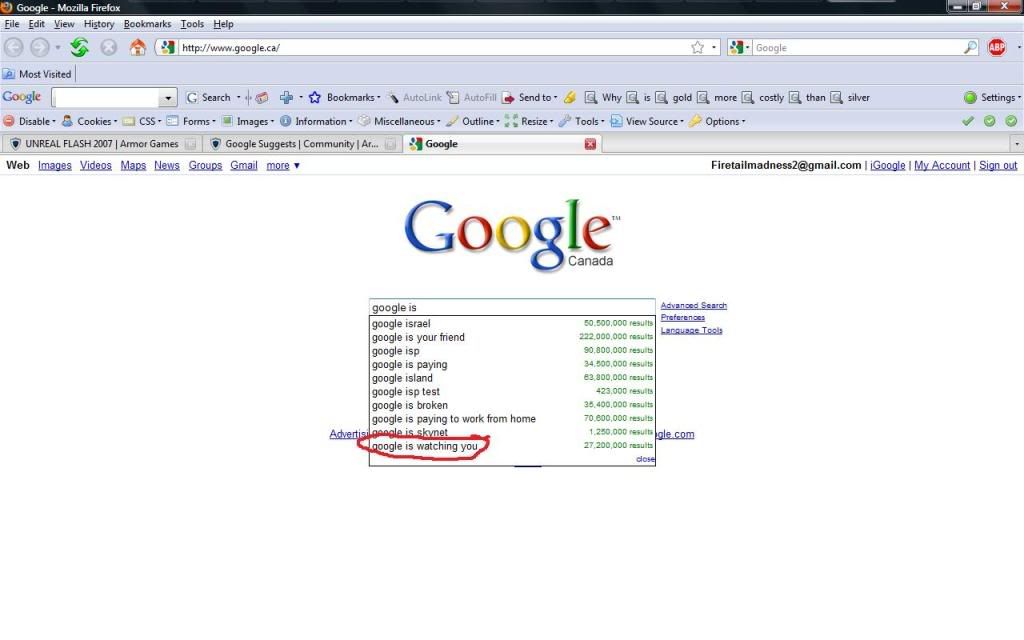The width and height of the screenshot is (1024, 640).
Task: Click the URL address bar
Action: pyautogui.click(x=434, y=48)
